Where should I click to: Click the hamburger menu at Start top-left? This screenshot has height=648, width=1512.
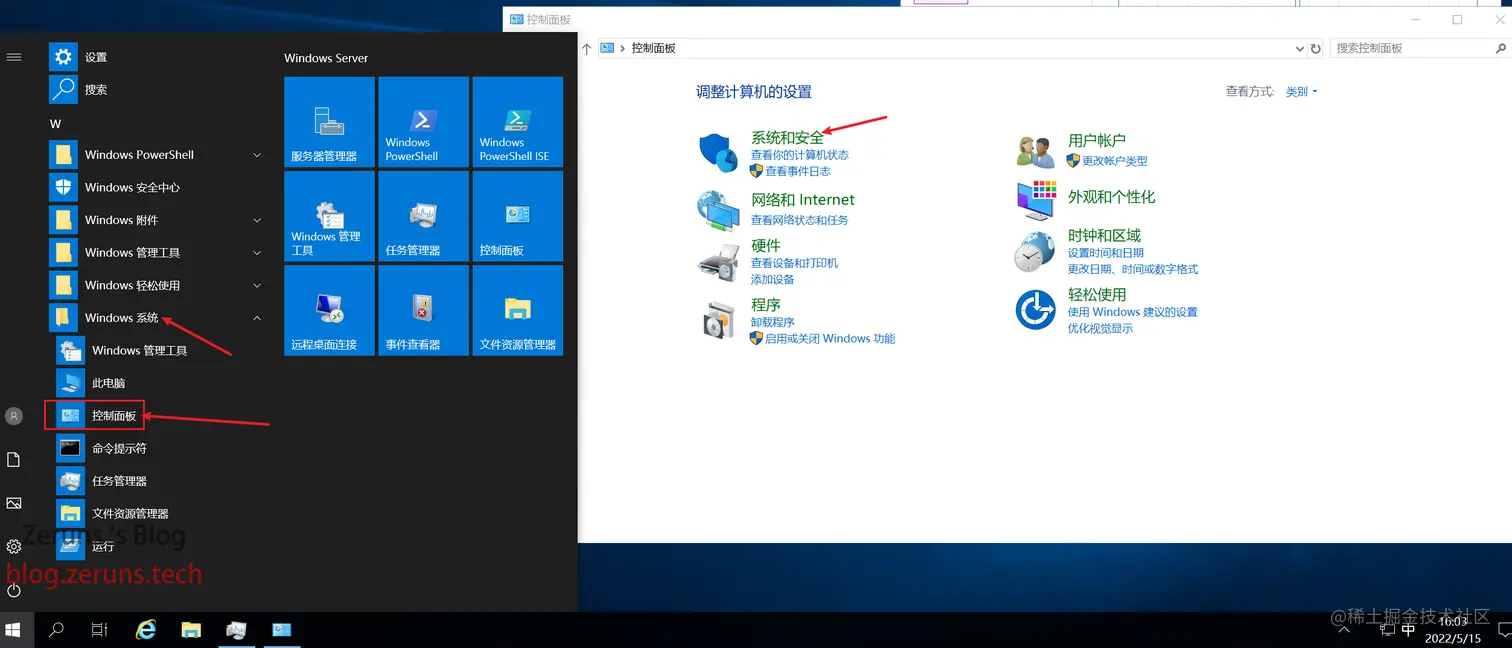[14, 57]
